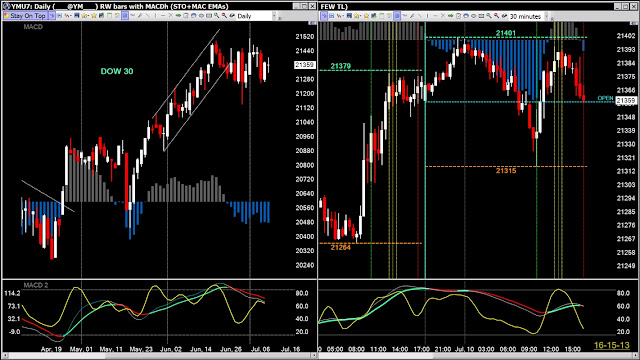Toggle the highlighted square button in 30 minutes toolbar
This screenshot has width=640, height=360.
(397, 16)
